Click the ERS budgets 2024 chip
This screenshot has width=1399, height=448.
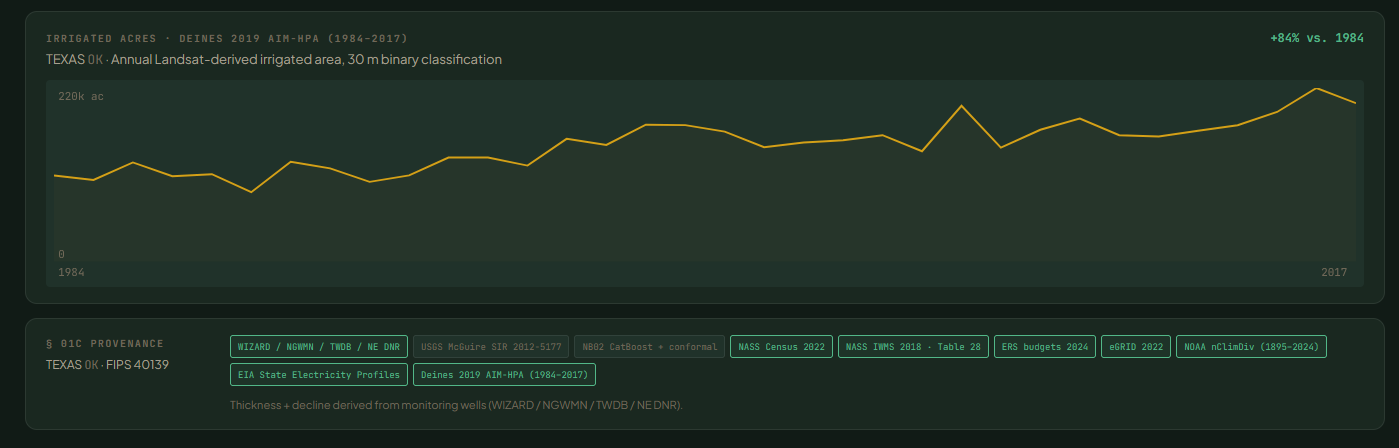tap(1045, 347)
